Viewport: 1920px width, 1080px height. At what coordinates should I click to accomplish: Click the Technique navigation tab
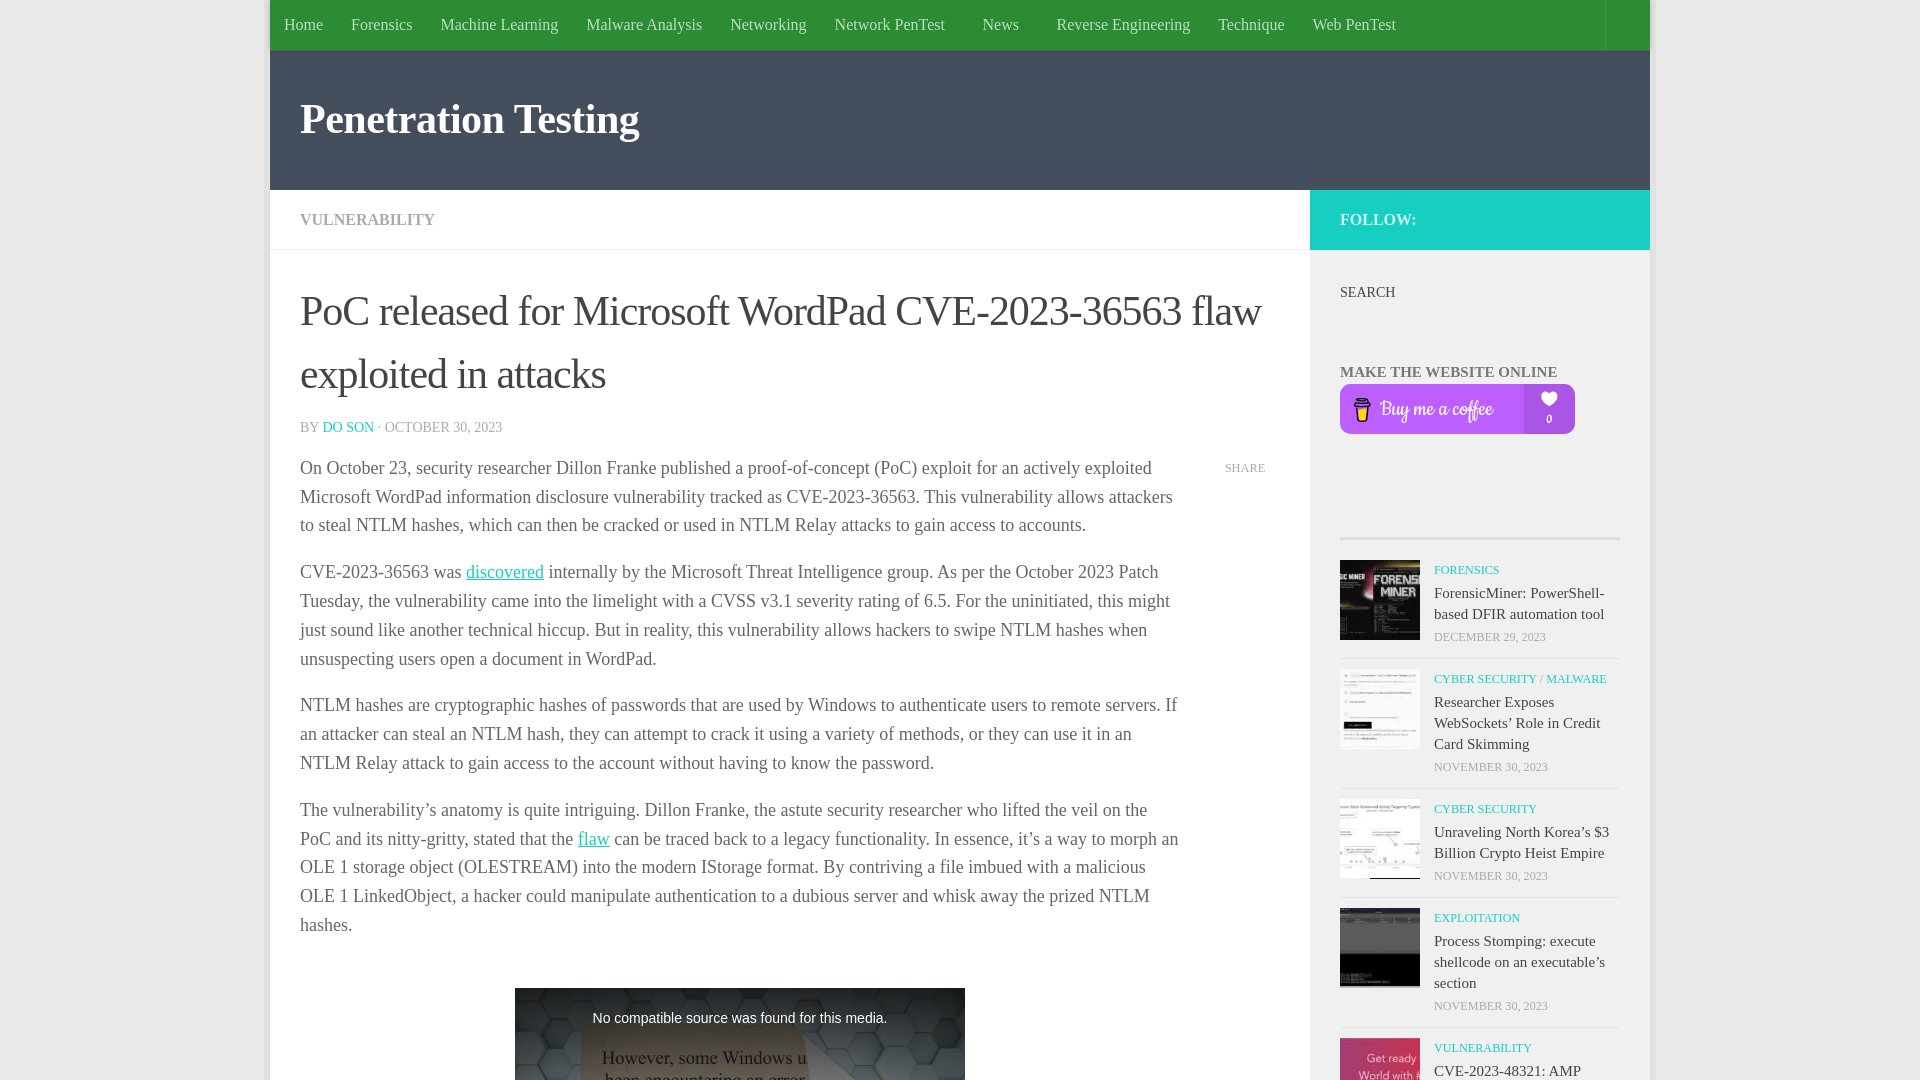pyautogui.click(x=1251, y=24)
